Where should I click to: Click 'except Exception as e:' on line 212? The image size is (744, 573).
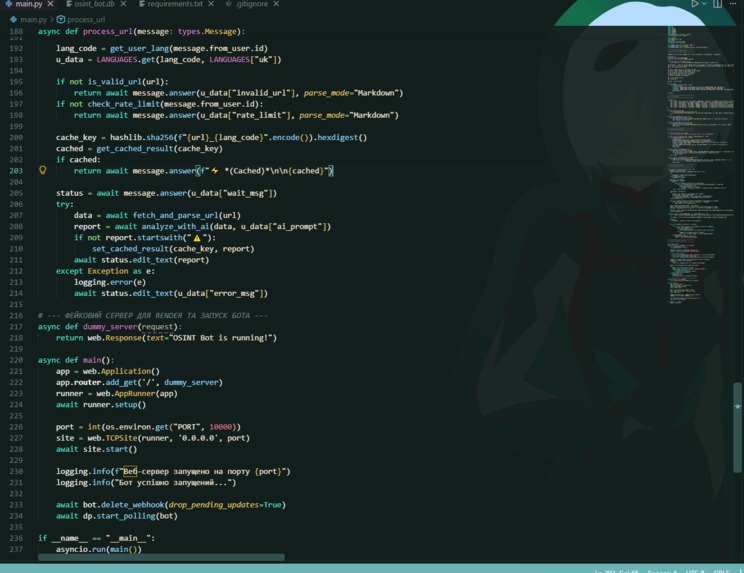[105, 271]
